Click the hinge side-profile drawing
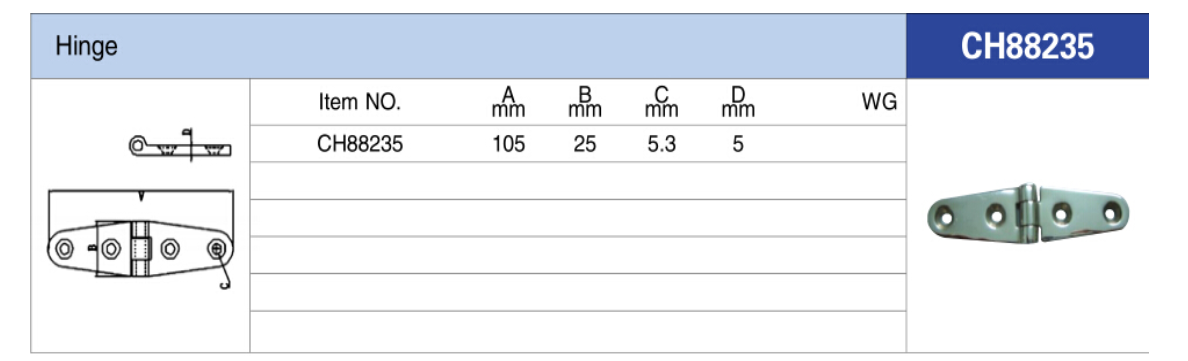 coord(180,144)
